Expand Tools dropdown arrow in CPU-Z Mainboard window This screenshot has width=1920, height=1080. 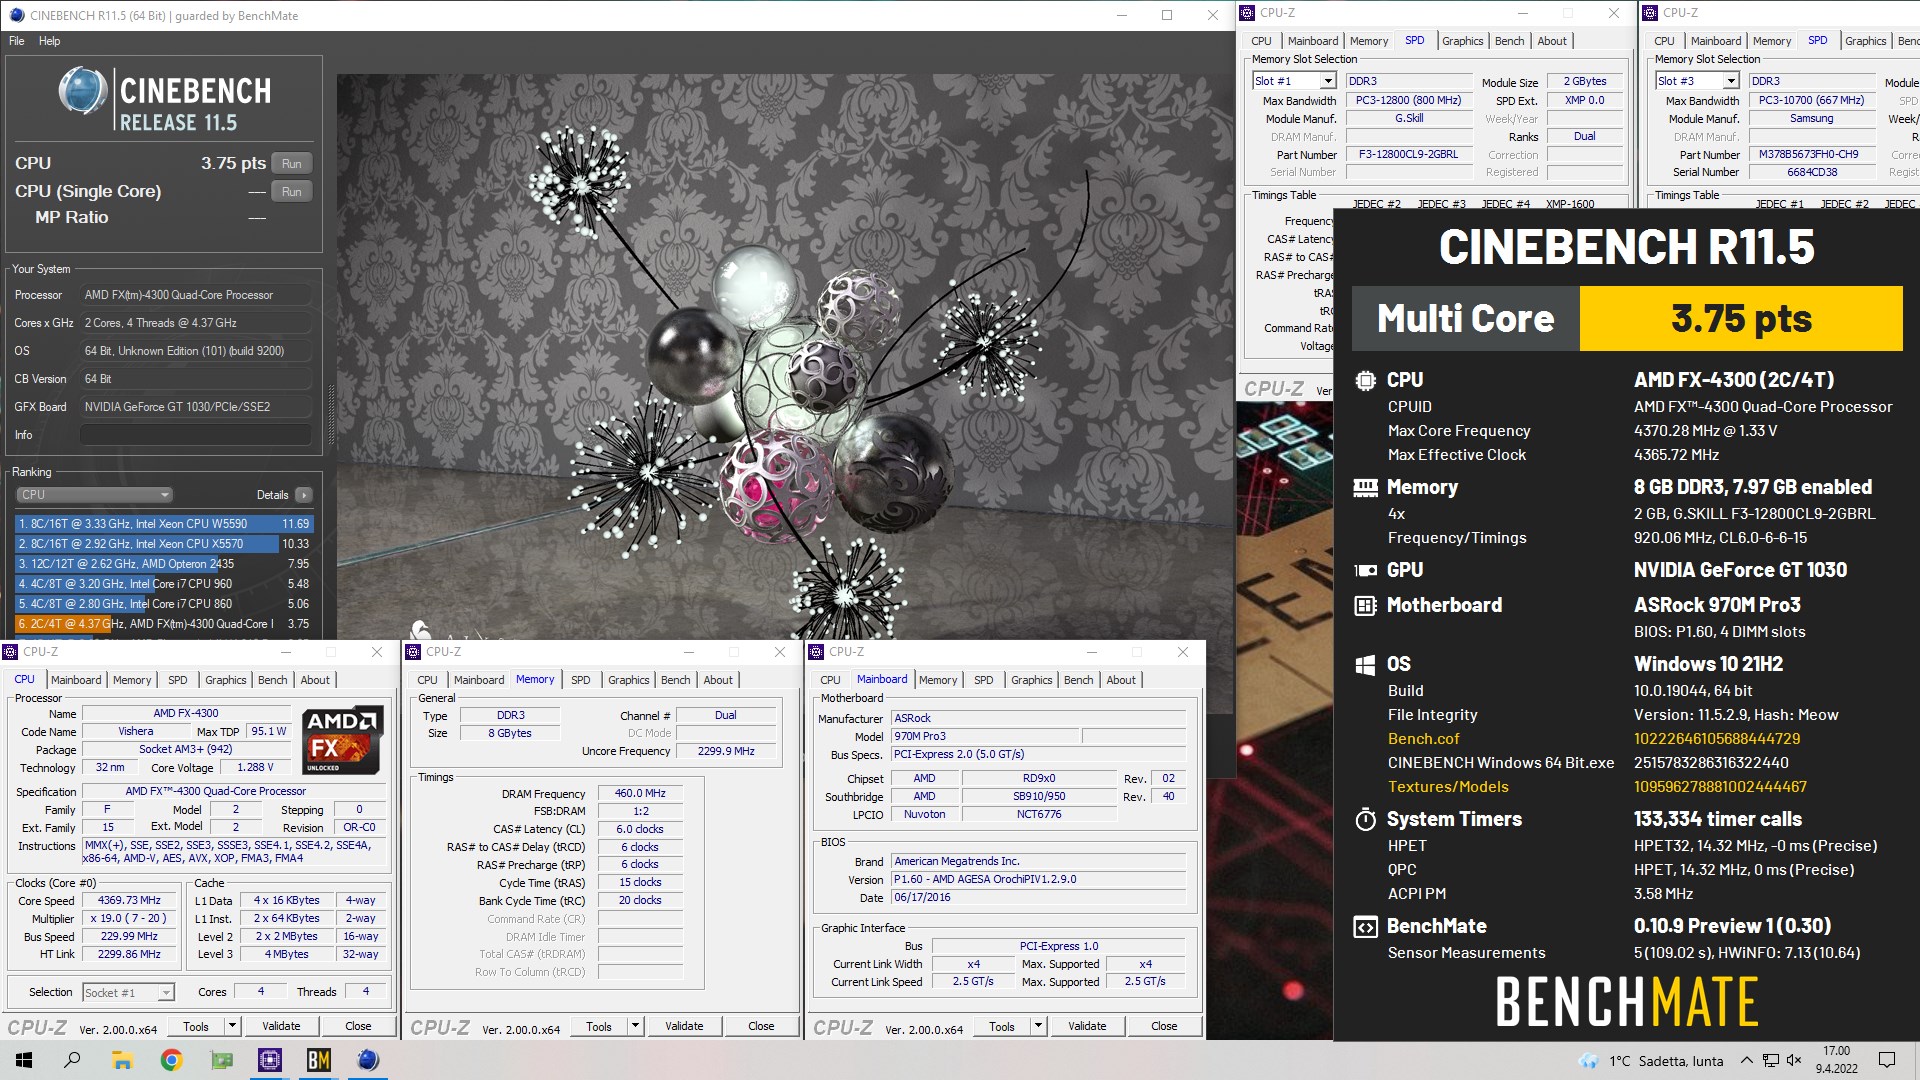click(1038, 1026)
